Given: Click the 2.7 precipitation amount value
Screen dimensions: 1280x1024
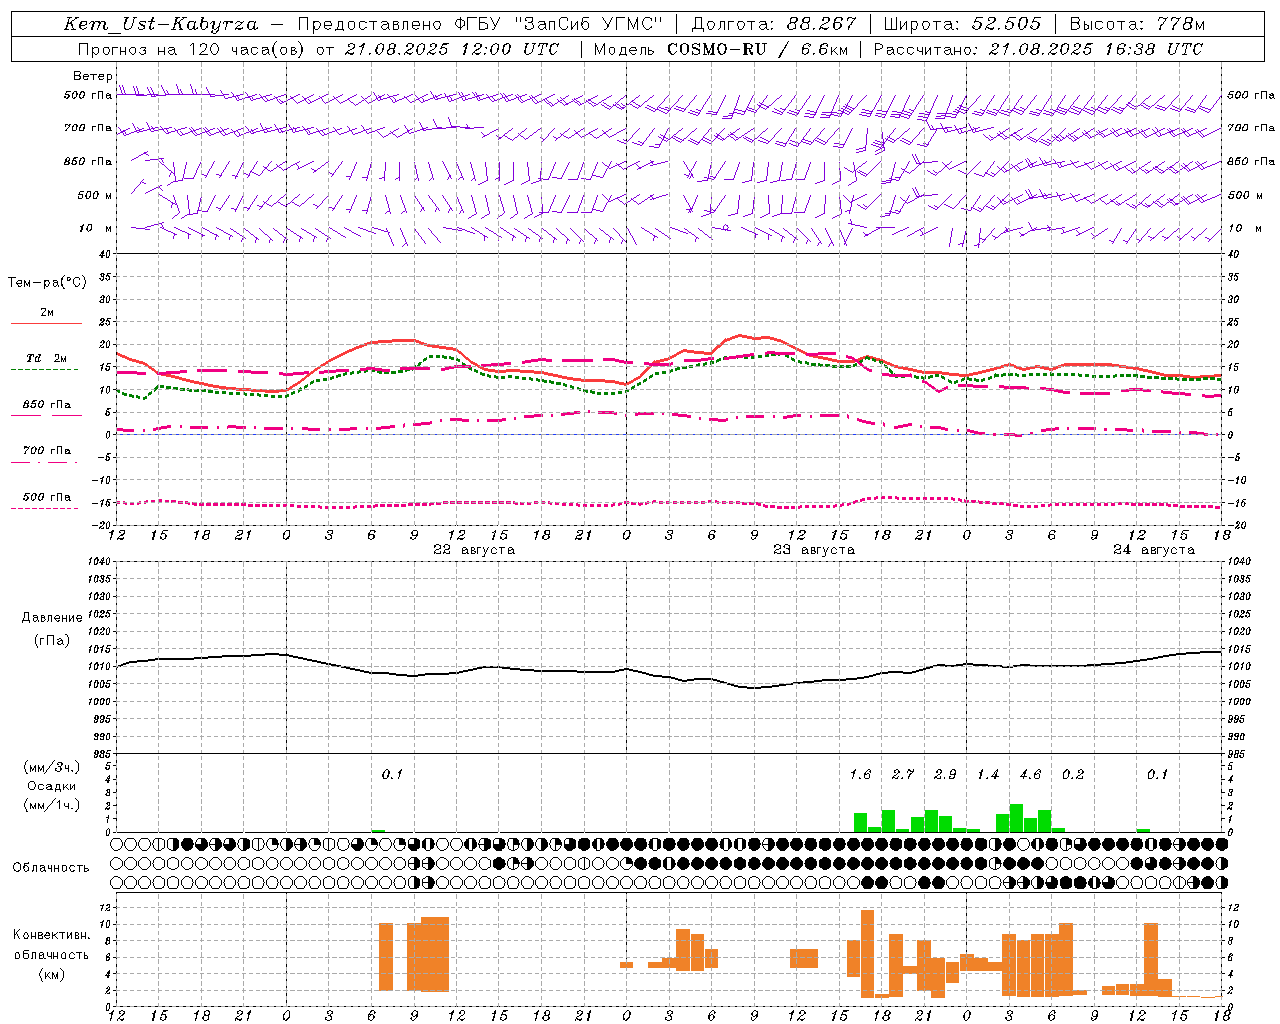Looking at the screenshot, I should [903, 775].
